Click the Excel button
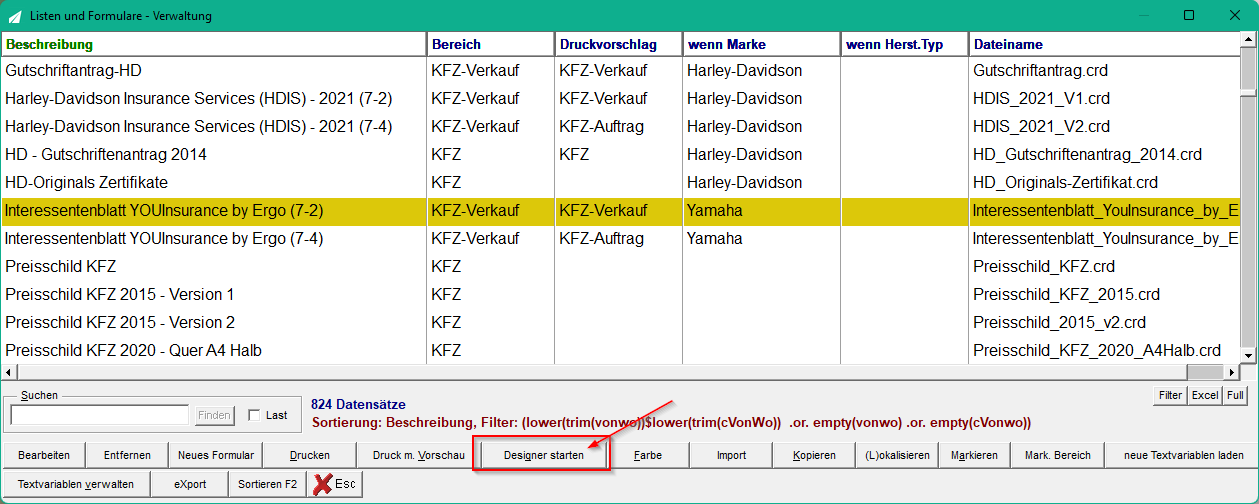Screen dimensions: 1259x504 [x=1205, y=395]
